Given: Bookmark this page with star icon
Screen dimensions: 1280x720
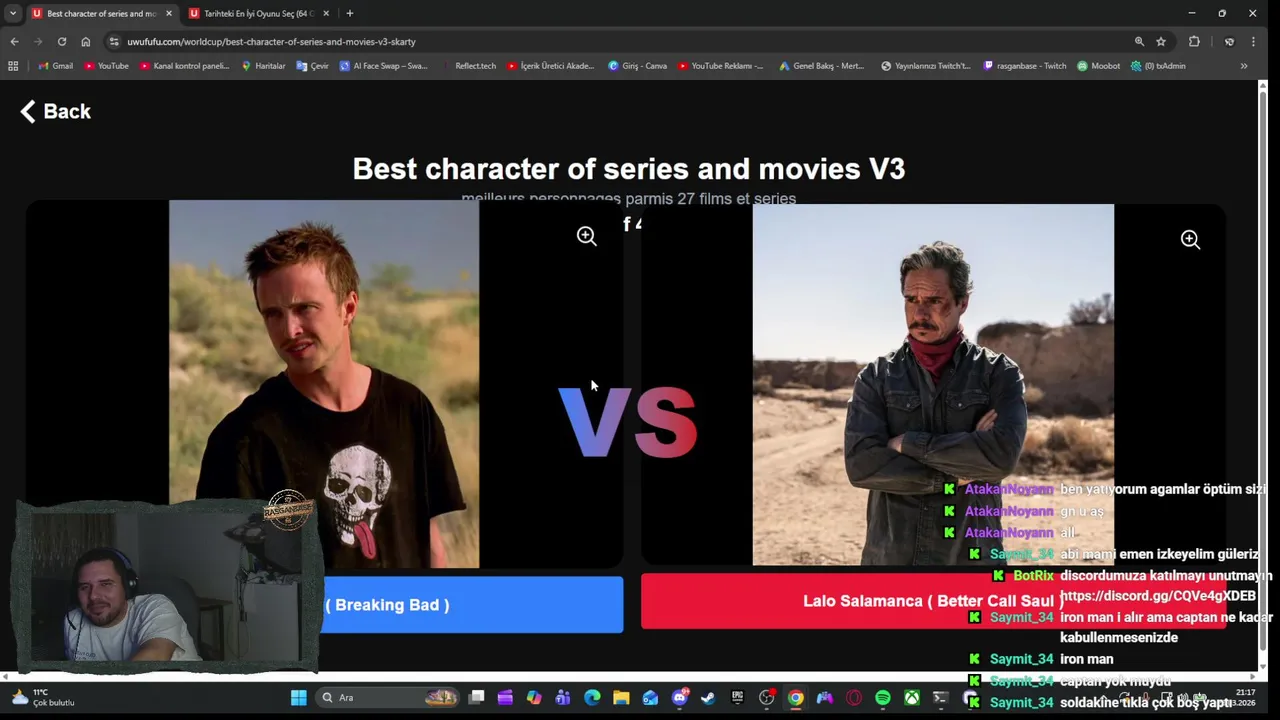Looking at the screenshot, I should coord(1161,41).
